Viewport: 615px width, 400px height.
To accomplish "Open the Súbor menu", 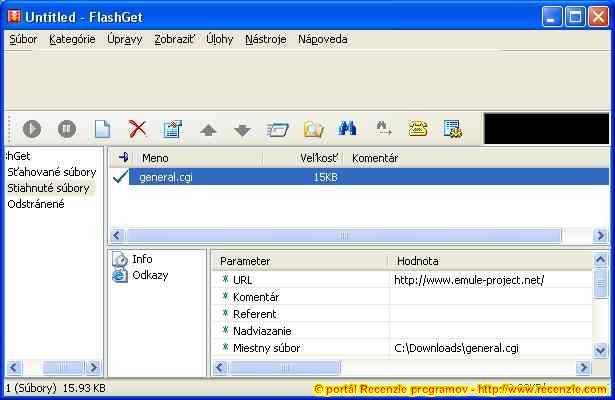I will point(22,40).
